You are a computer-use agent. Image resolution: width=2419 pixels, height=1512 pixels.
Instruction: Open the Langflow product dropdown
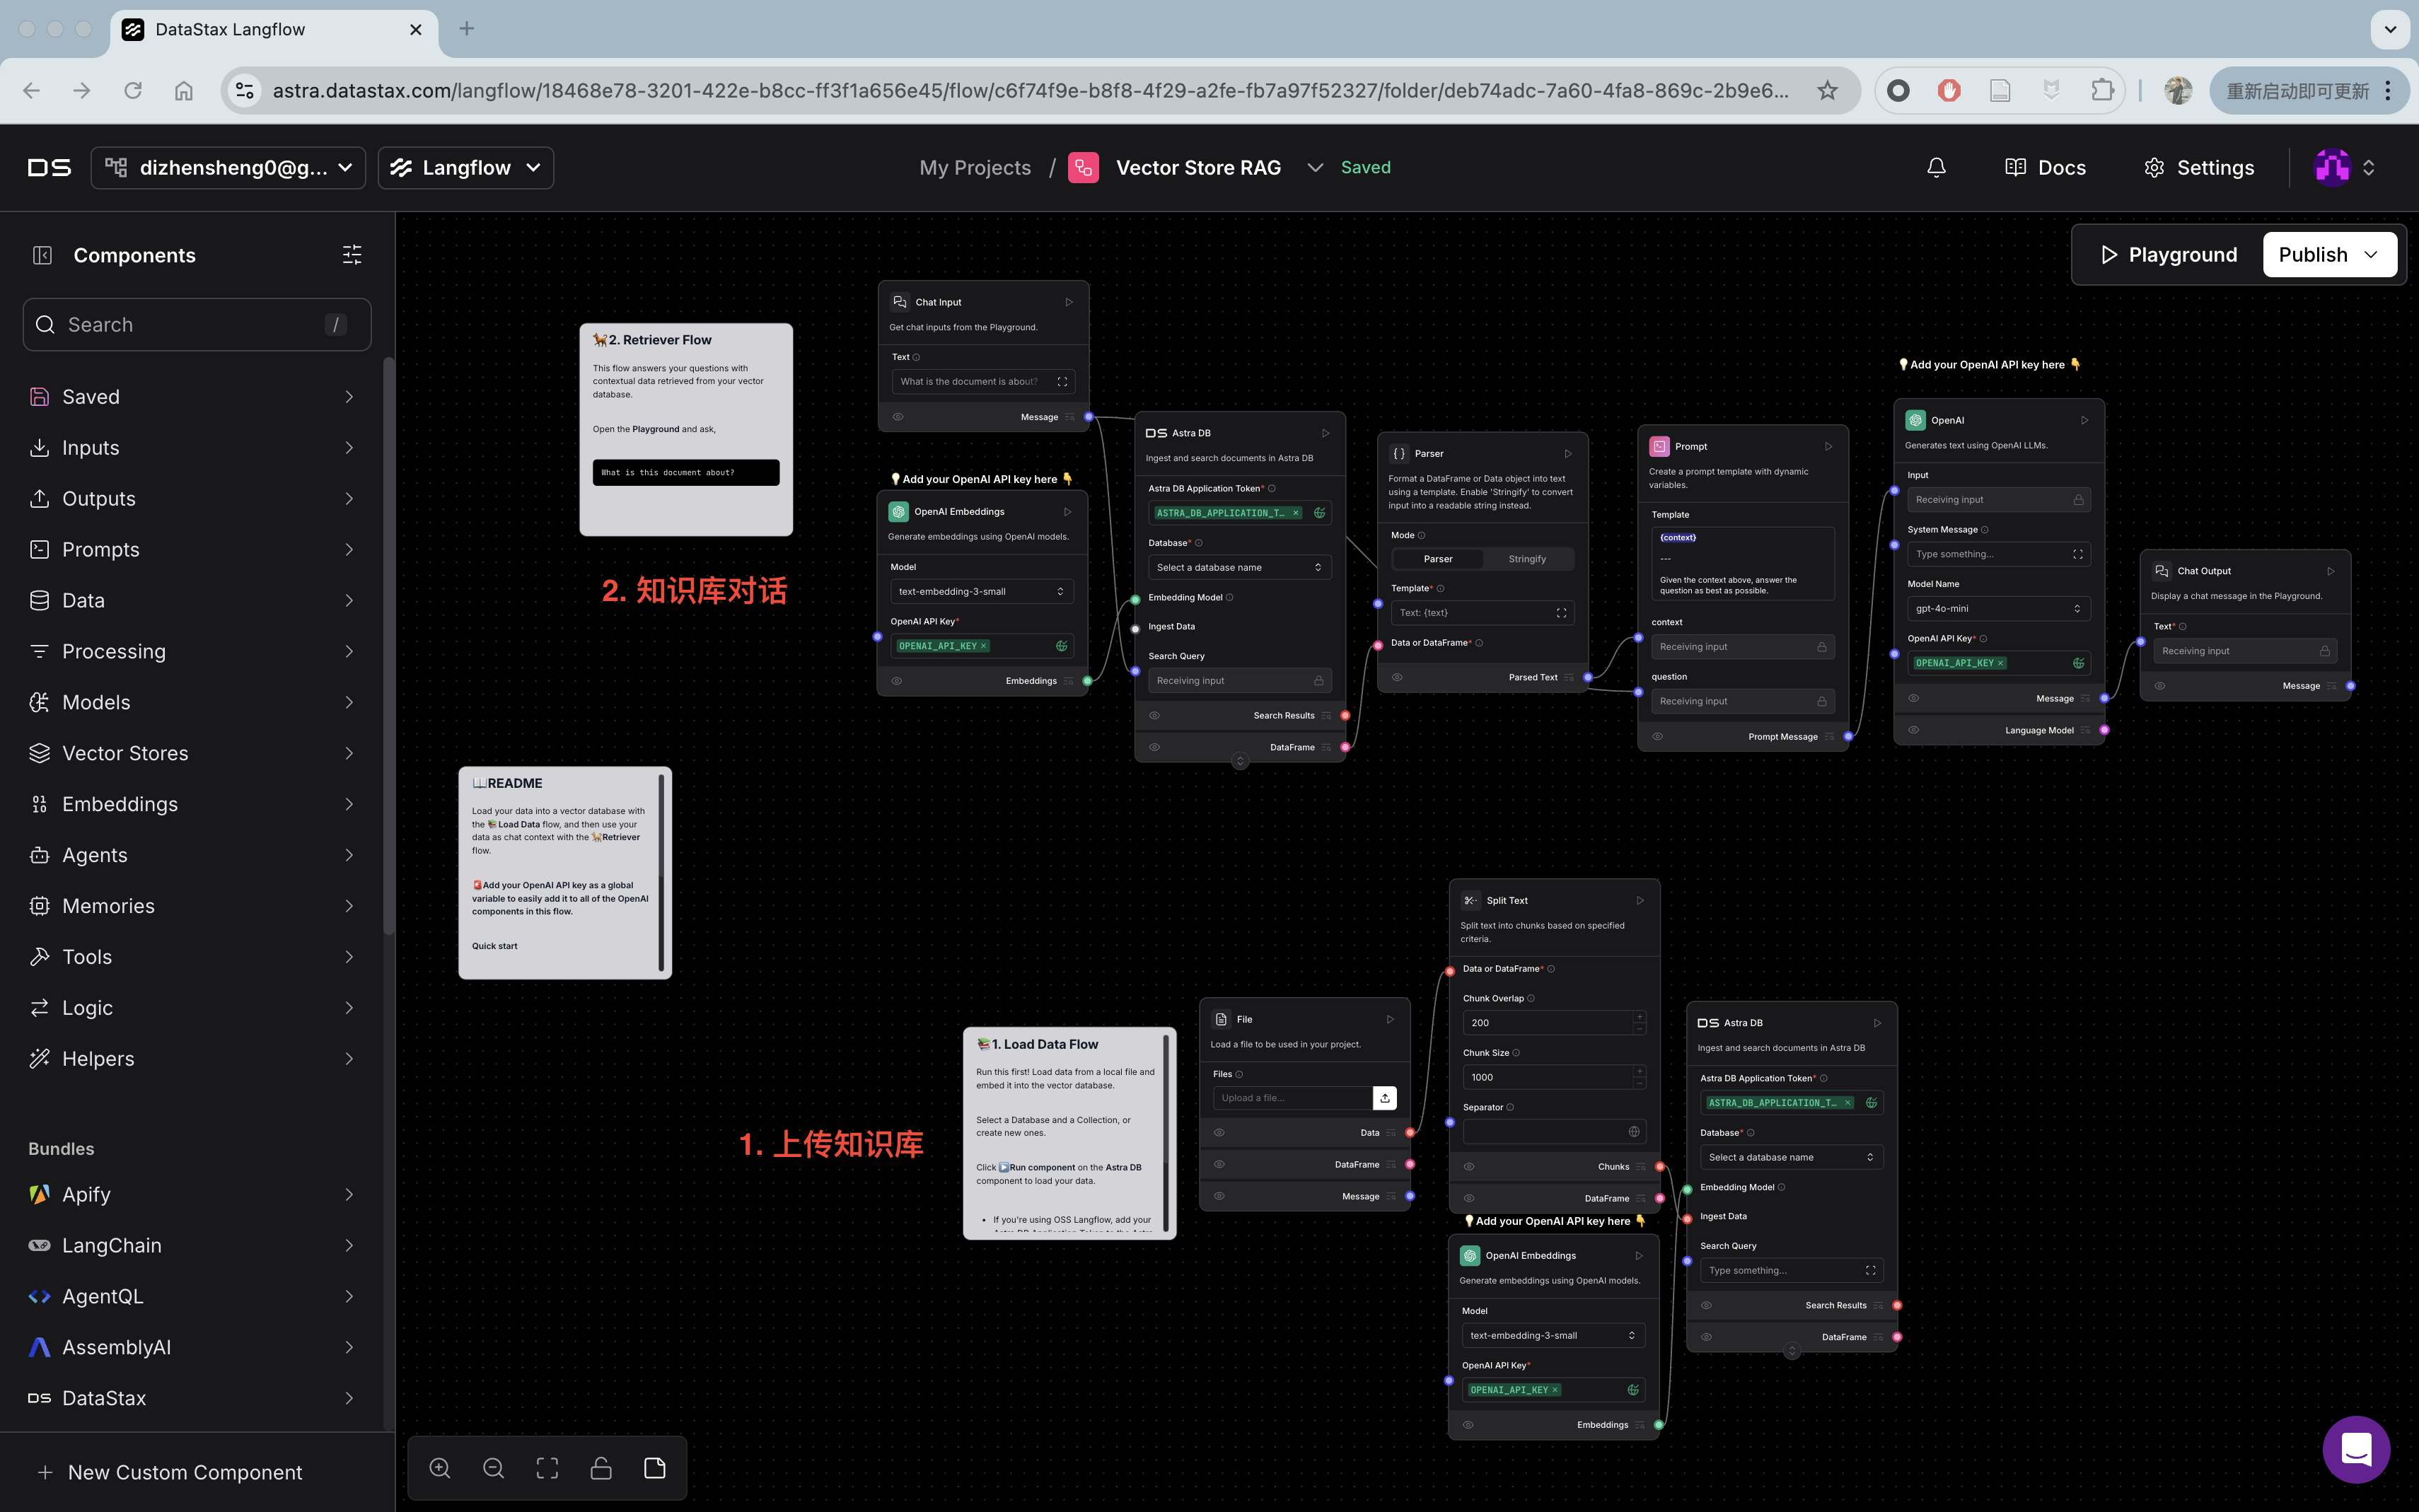pyautogui.click(x=466, y=167)
